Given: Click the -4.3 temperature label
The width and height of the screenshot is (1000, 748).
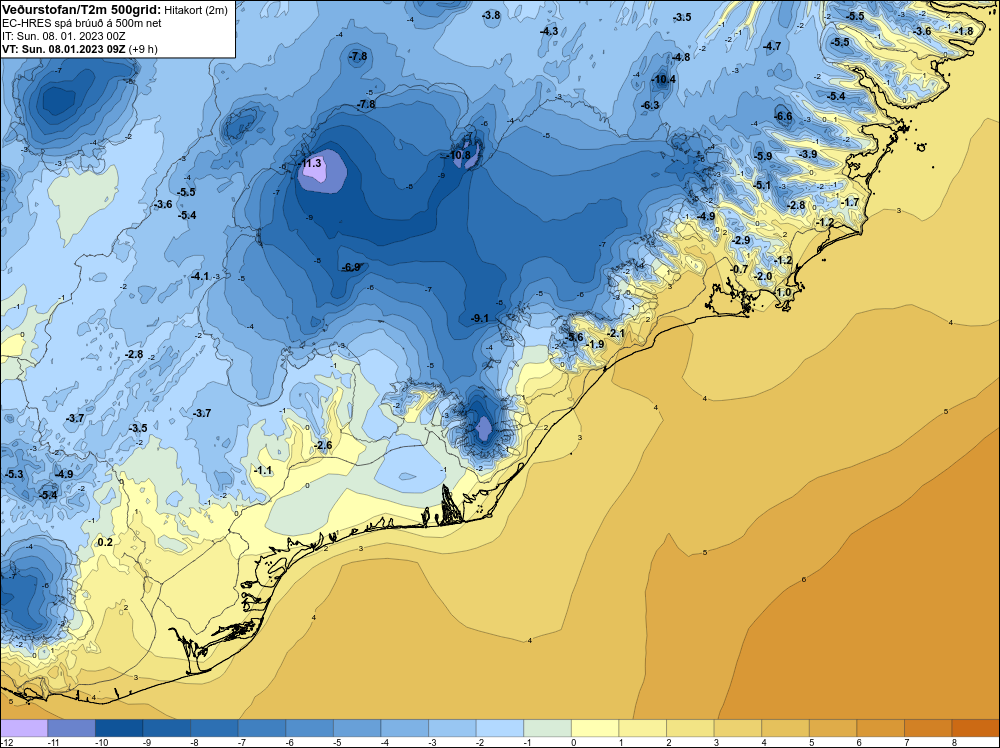Looking at the screenshot, I should click(548, 31).
